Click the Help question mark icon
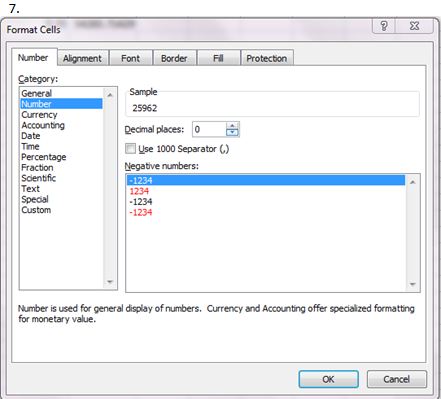441x399 pixels. [384, 26]
